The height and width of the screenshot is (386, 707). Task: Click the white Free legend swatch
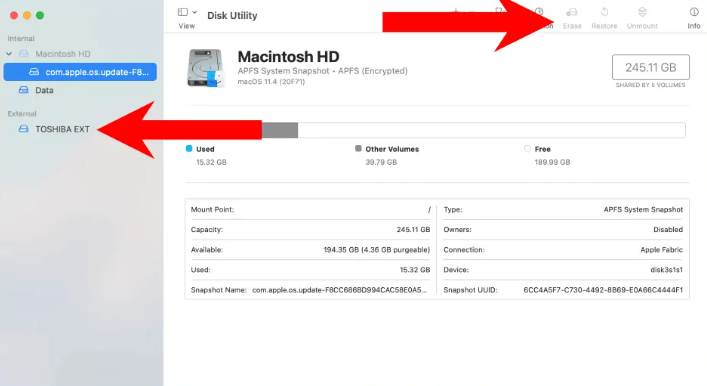527,148
